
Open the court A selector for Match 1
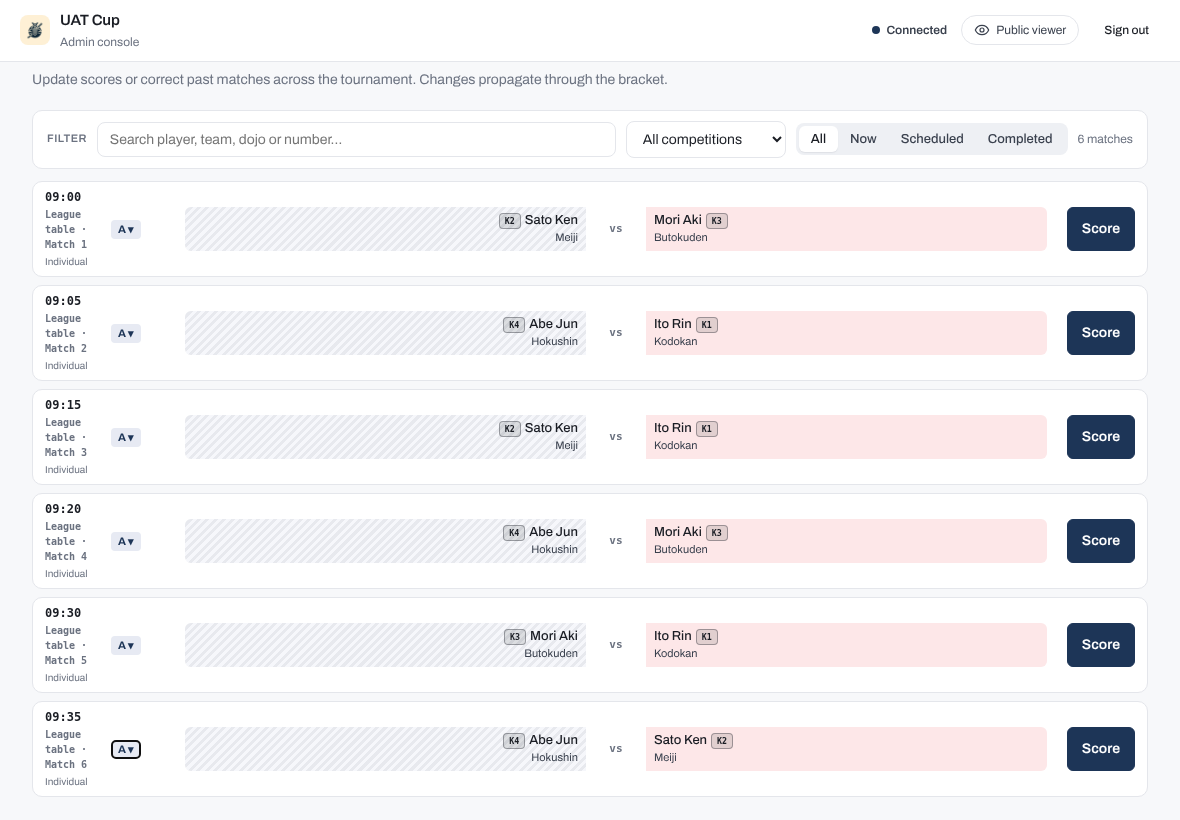click(x=126, y=229)
